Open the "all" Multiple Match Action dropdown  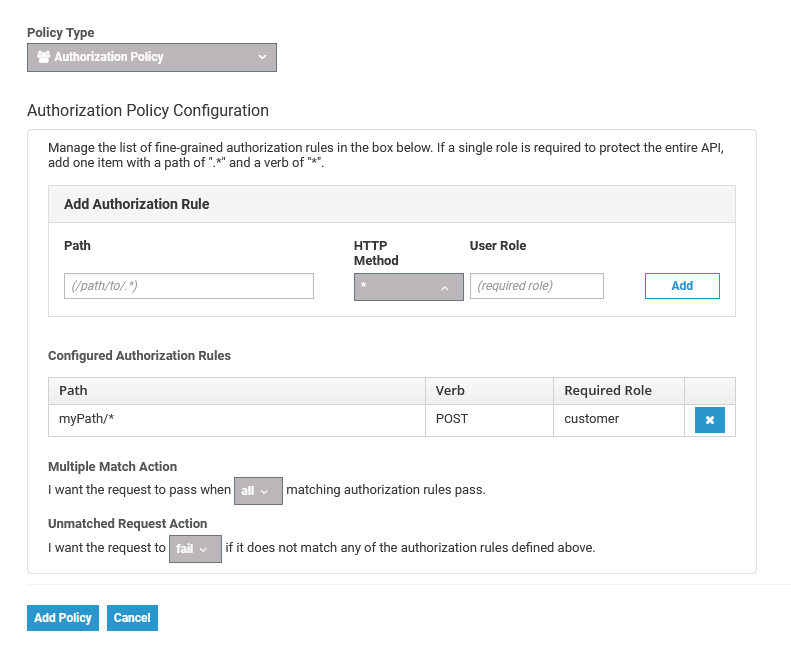258,491
